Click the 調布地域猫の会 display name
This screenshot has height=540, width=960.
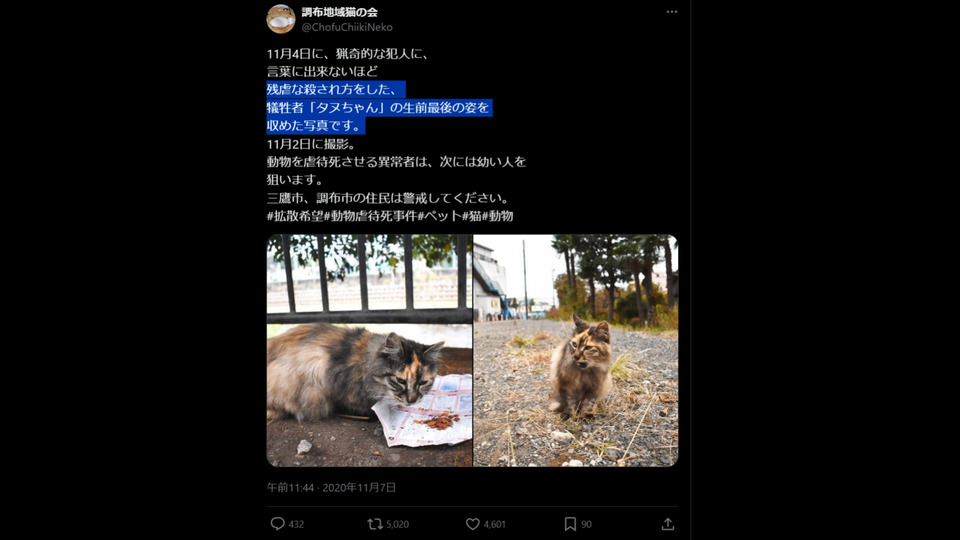(340, 12)
